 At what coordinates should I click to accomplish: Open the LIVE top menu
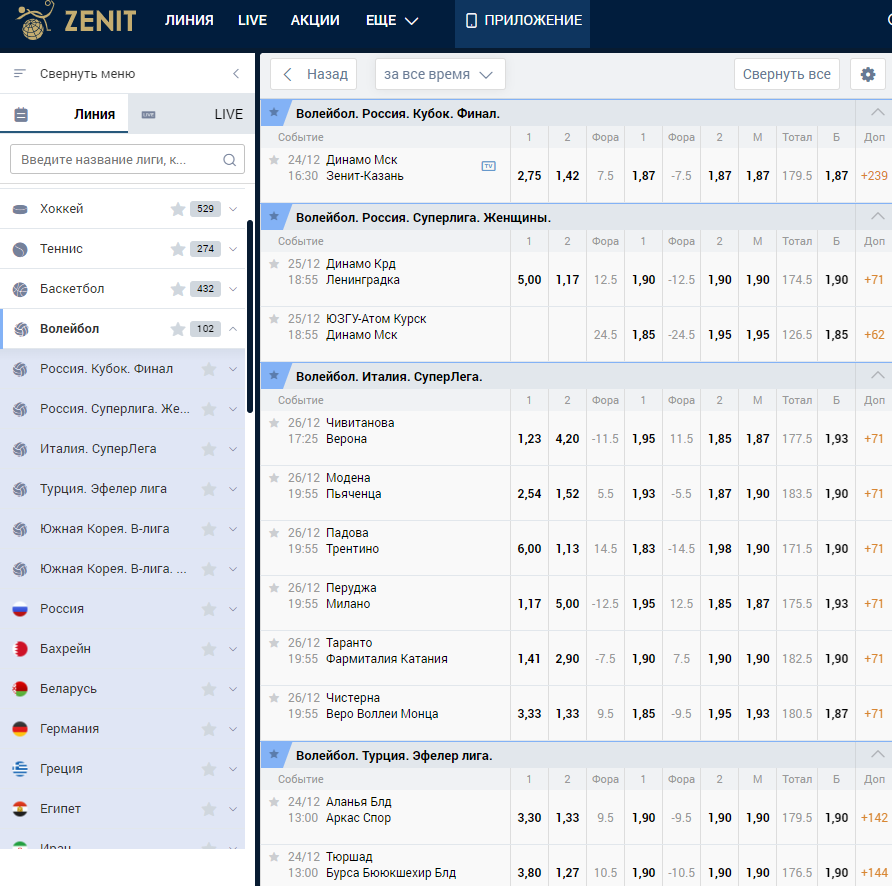(252, 20)
